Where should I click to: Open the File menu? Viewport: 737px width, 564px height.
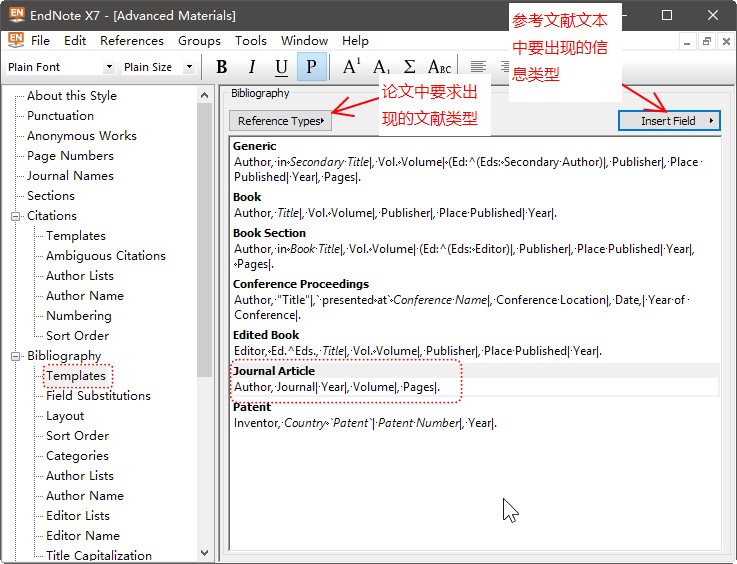pos(40,41)
